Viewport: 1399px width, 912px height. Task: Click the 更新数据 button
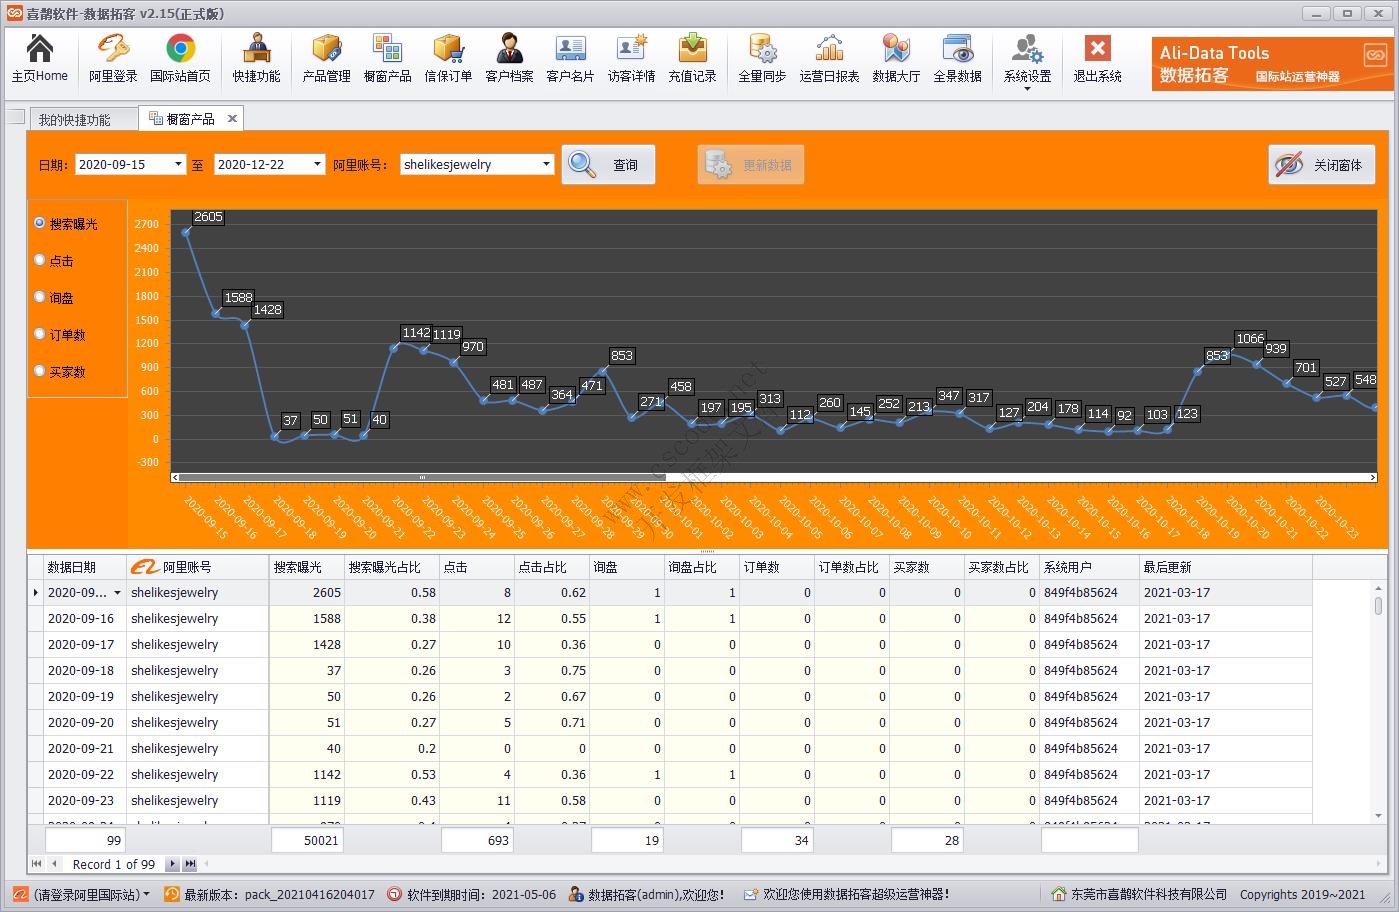(750, 165)
